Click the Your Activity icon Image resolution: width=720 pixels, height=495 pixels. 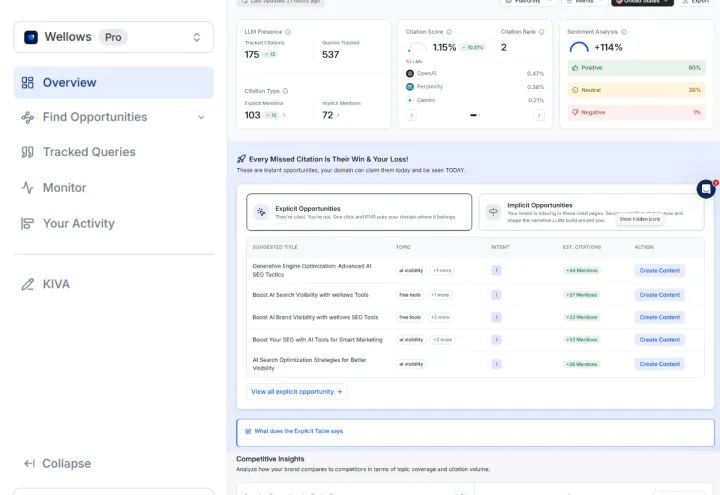(28, 224)
